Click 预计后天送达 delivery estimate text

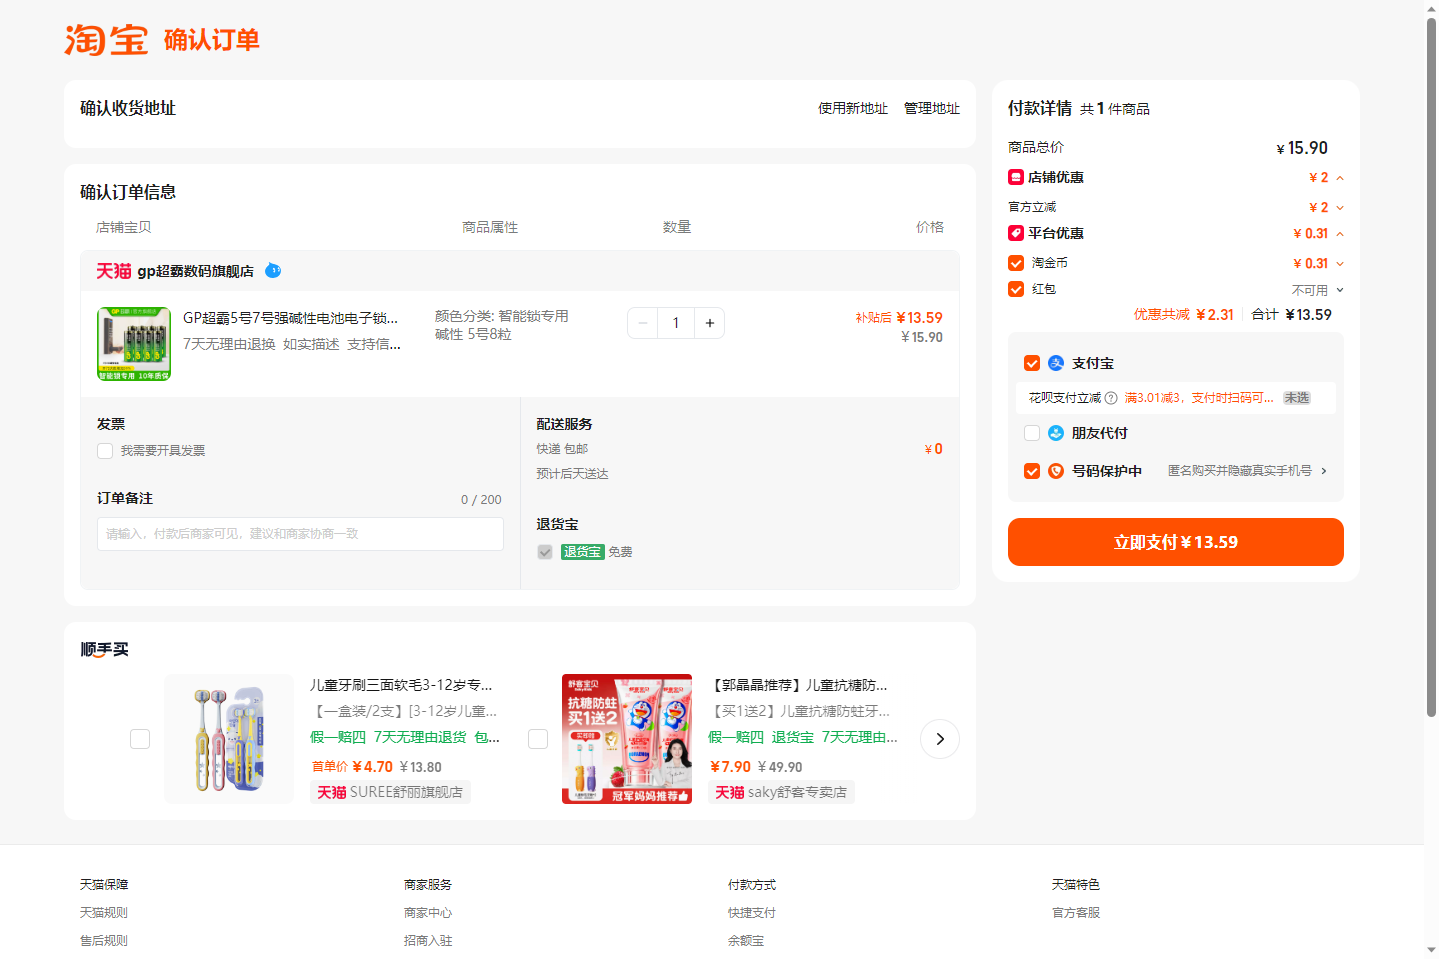click(x=572, y=474)
